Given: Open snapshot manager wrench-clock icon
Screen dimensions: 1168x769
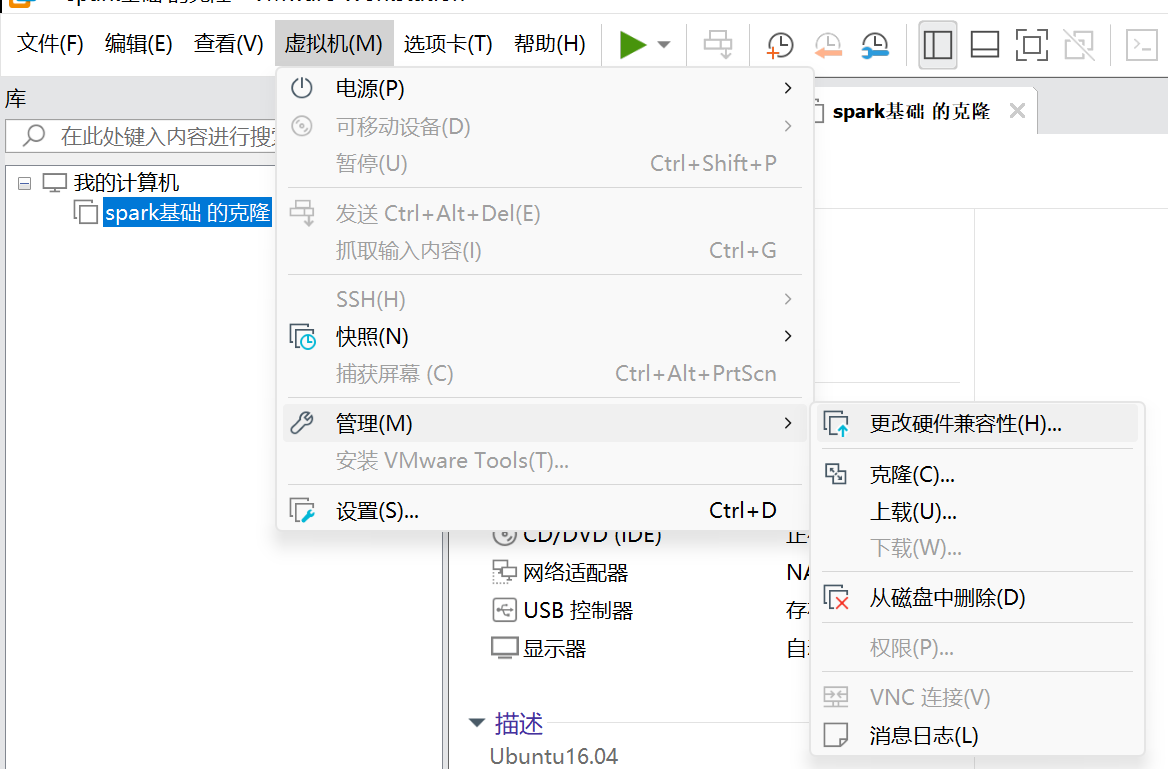Looking at the screenshot, I should point(875,45).
